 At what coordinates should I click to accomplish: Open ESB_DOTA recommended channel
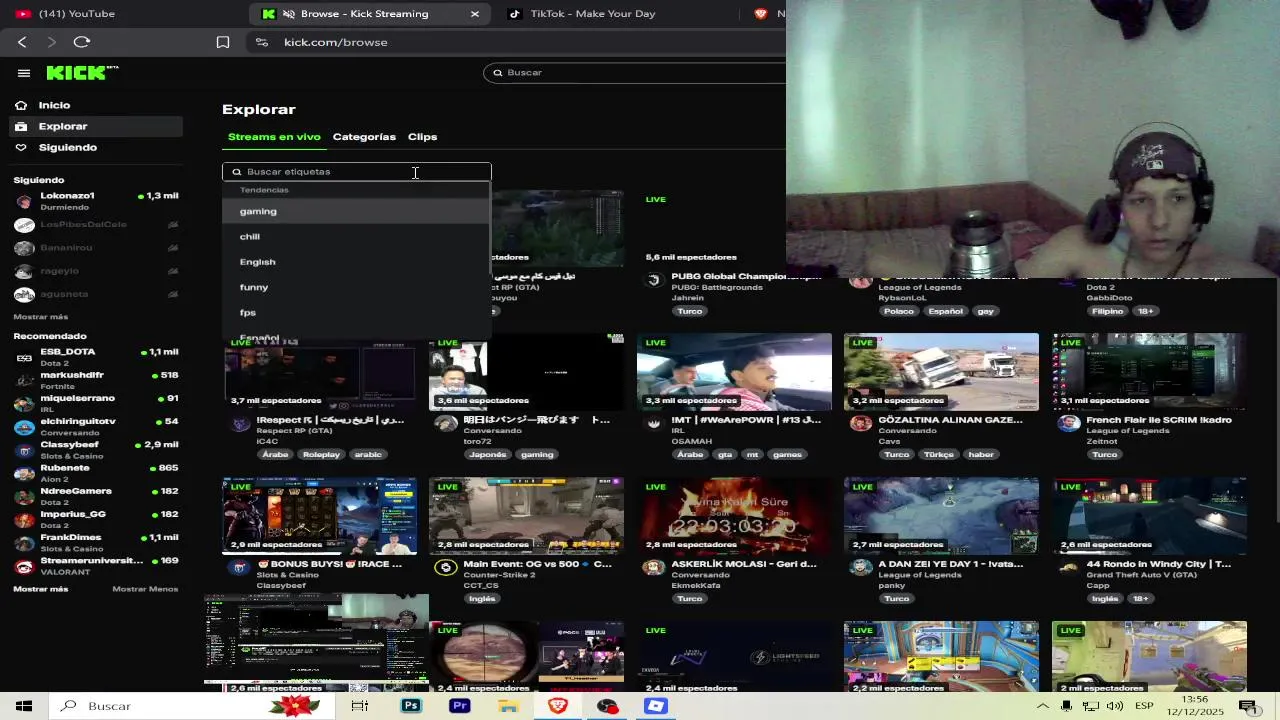click(x=95, y=357)
